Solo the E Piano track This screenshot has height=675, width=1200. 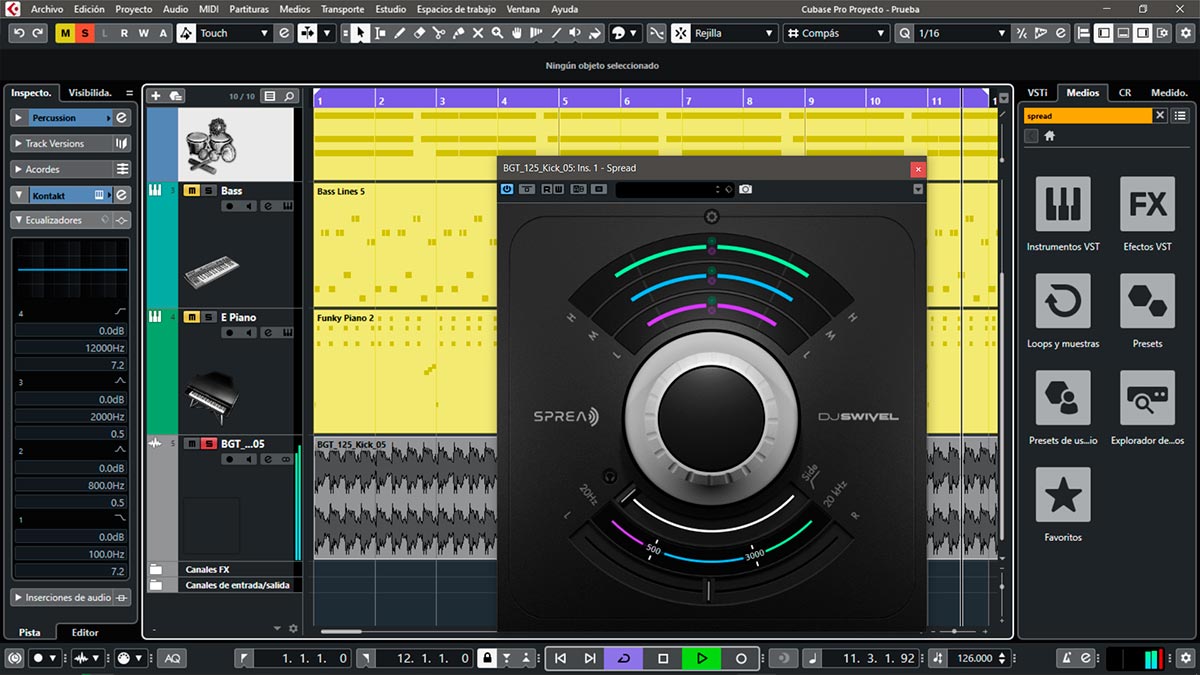(x=208, y=317)
